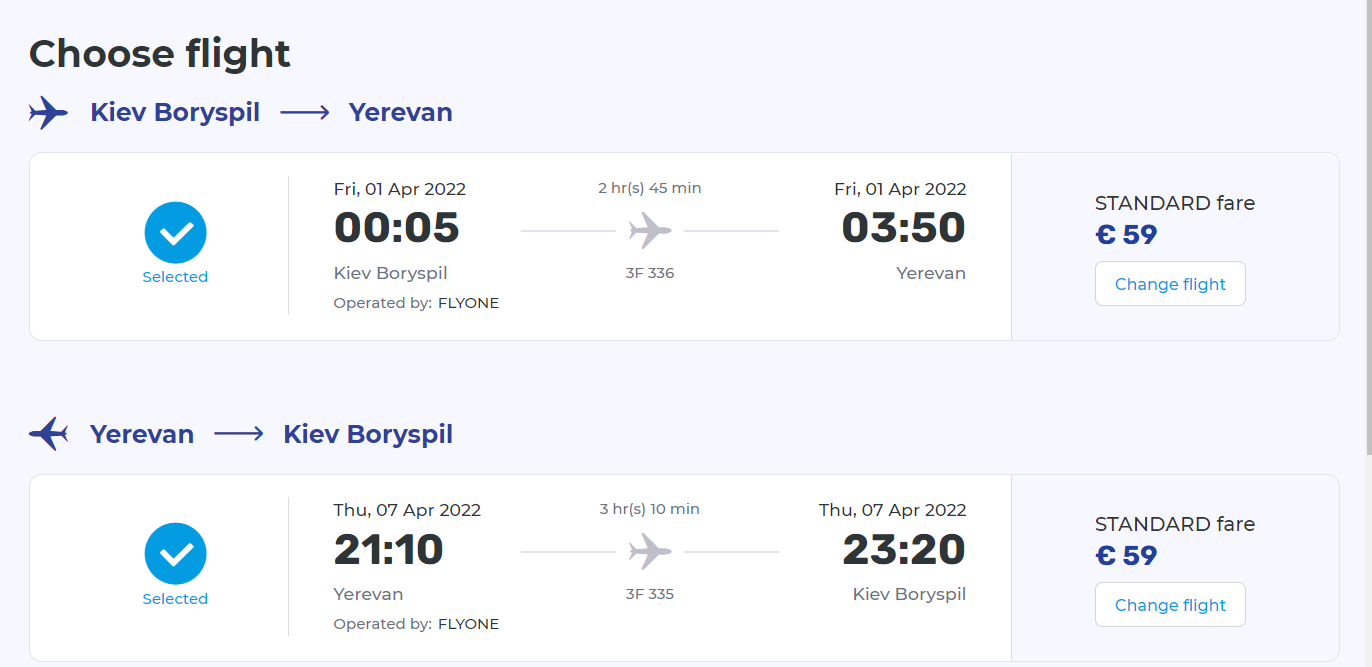Viewport: 1372px width, 667px height.
Task: Click flight number 3F 336
Action: (x=650, y=273)
